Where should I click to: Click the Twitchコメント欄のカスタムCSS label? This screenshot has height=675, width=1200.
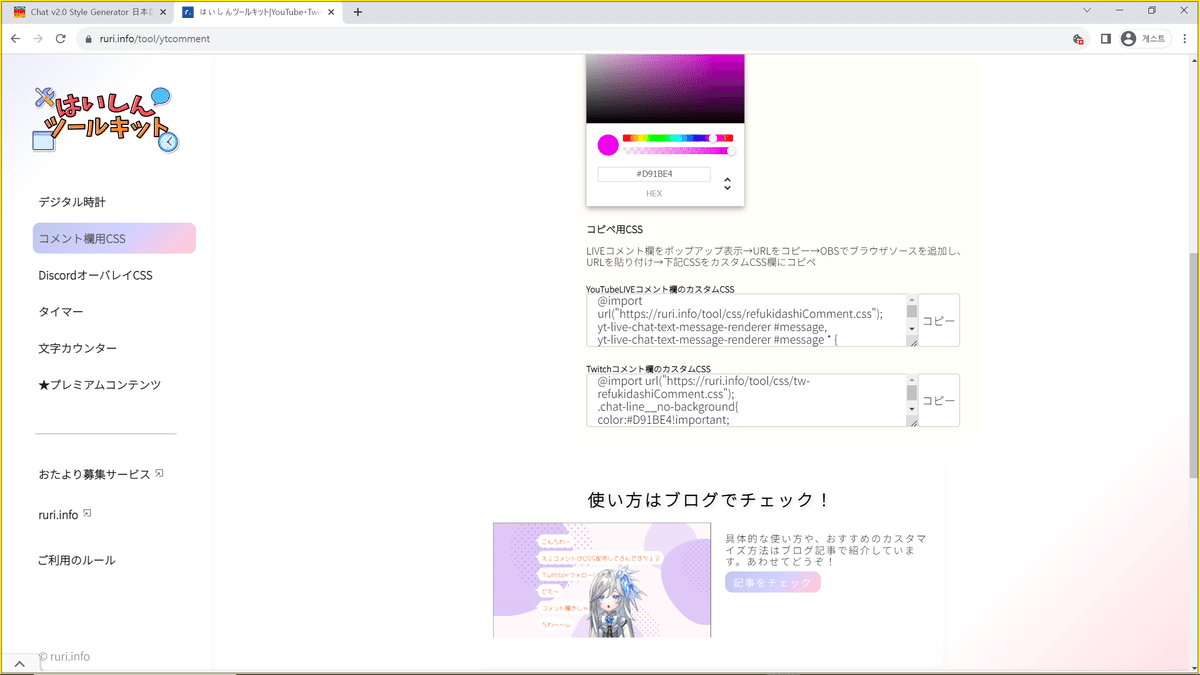(648, 369)
